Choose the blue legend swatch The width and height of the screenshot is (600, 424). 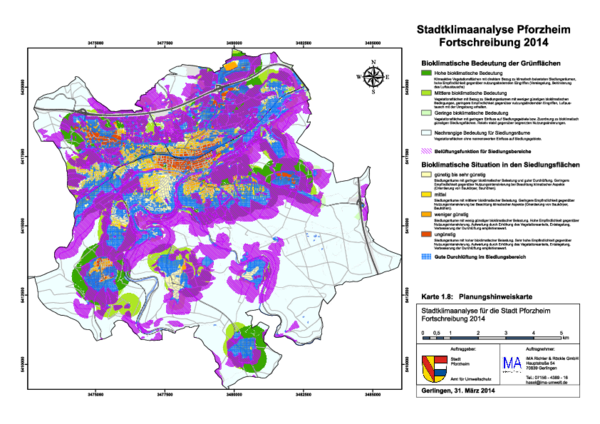tap(426, 256)
